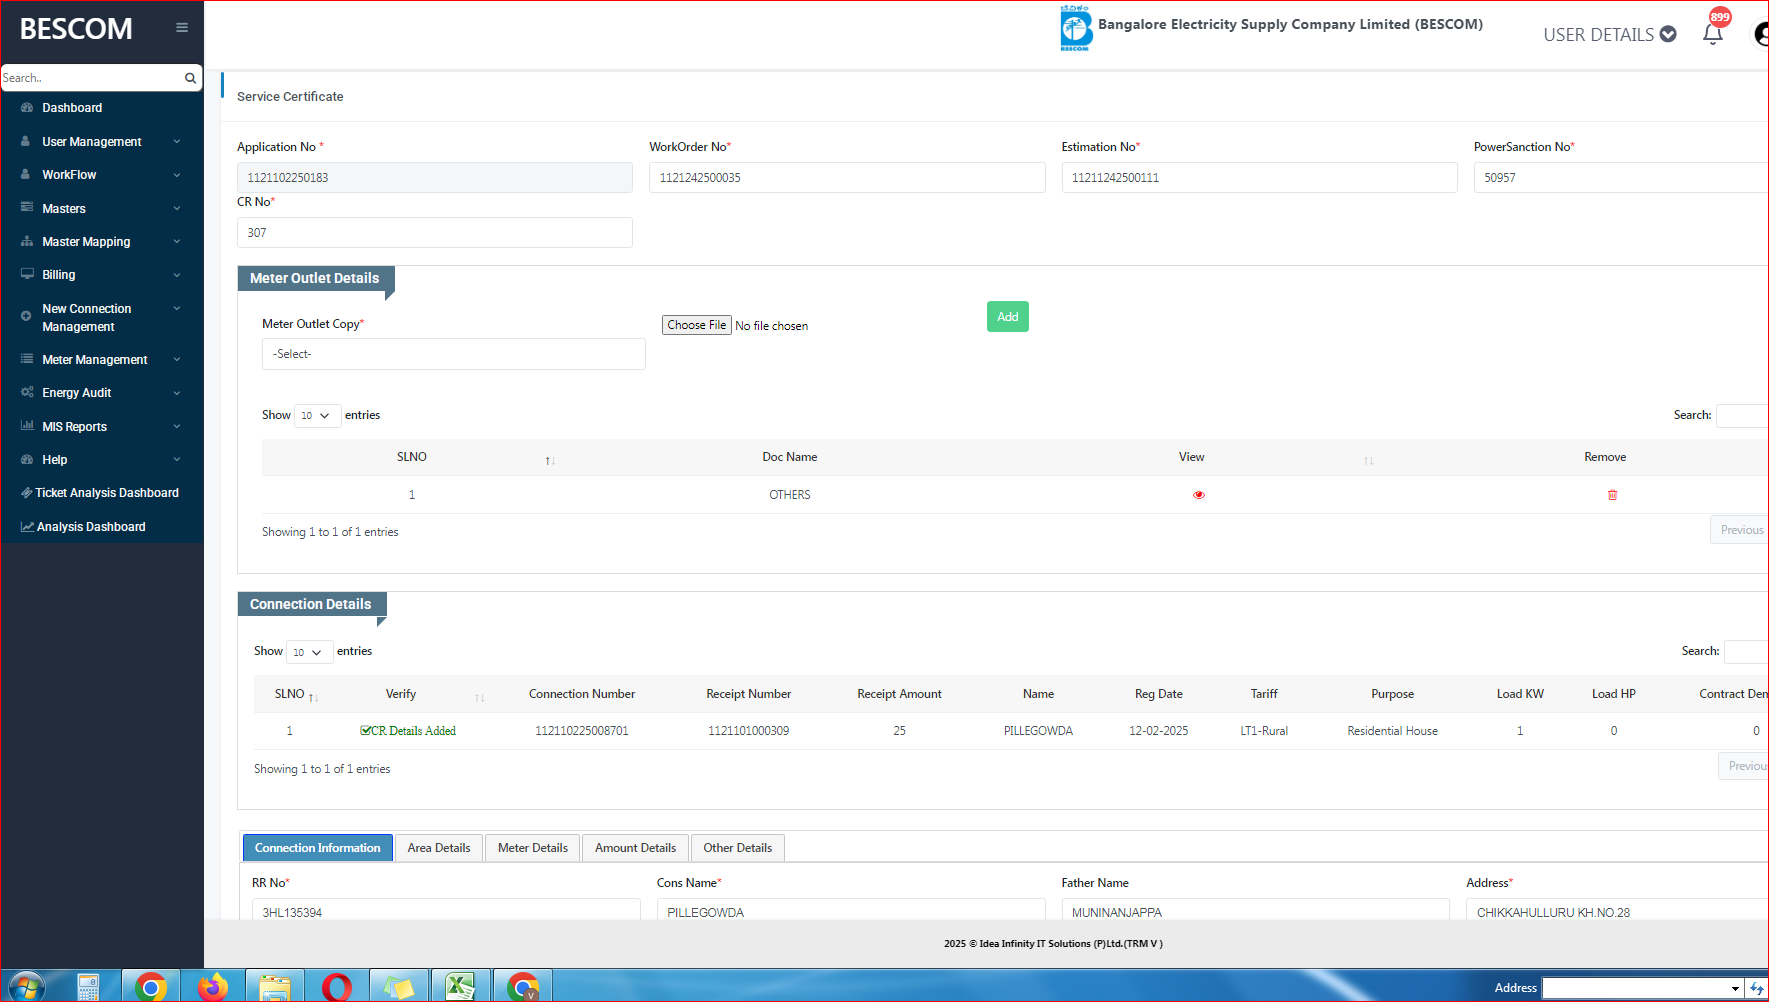
Task: Click connection number 112110225008701 cell
Action: [x=582, y=731]
